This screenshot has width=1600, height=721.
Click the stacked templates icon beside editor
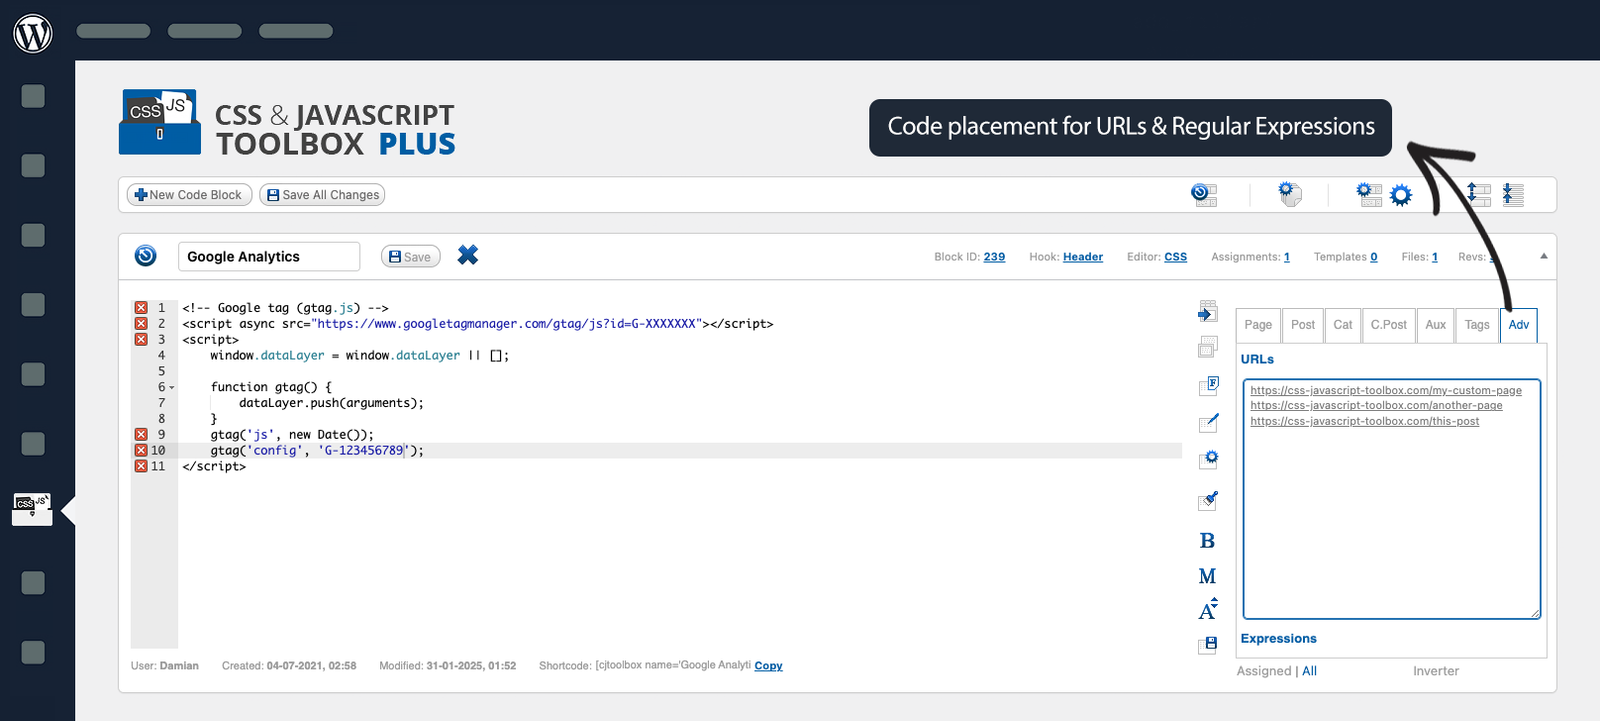pyautogui.click(x=1208, y=347)
